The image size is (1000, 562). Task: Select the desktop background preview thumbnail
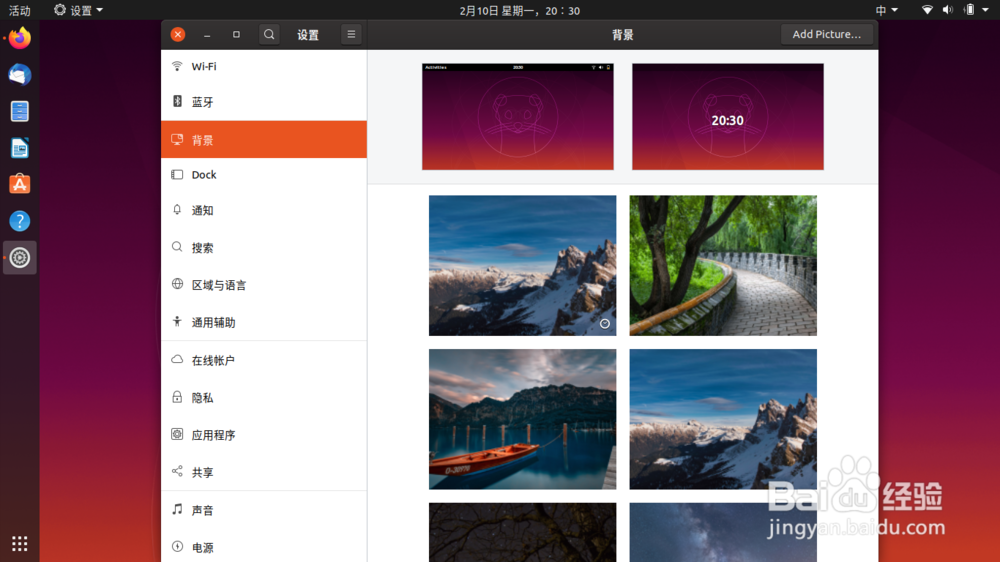pos(518,117)
